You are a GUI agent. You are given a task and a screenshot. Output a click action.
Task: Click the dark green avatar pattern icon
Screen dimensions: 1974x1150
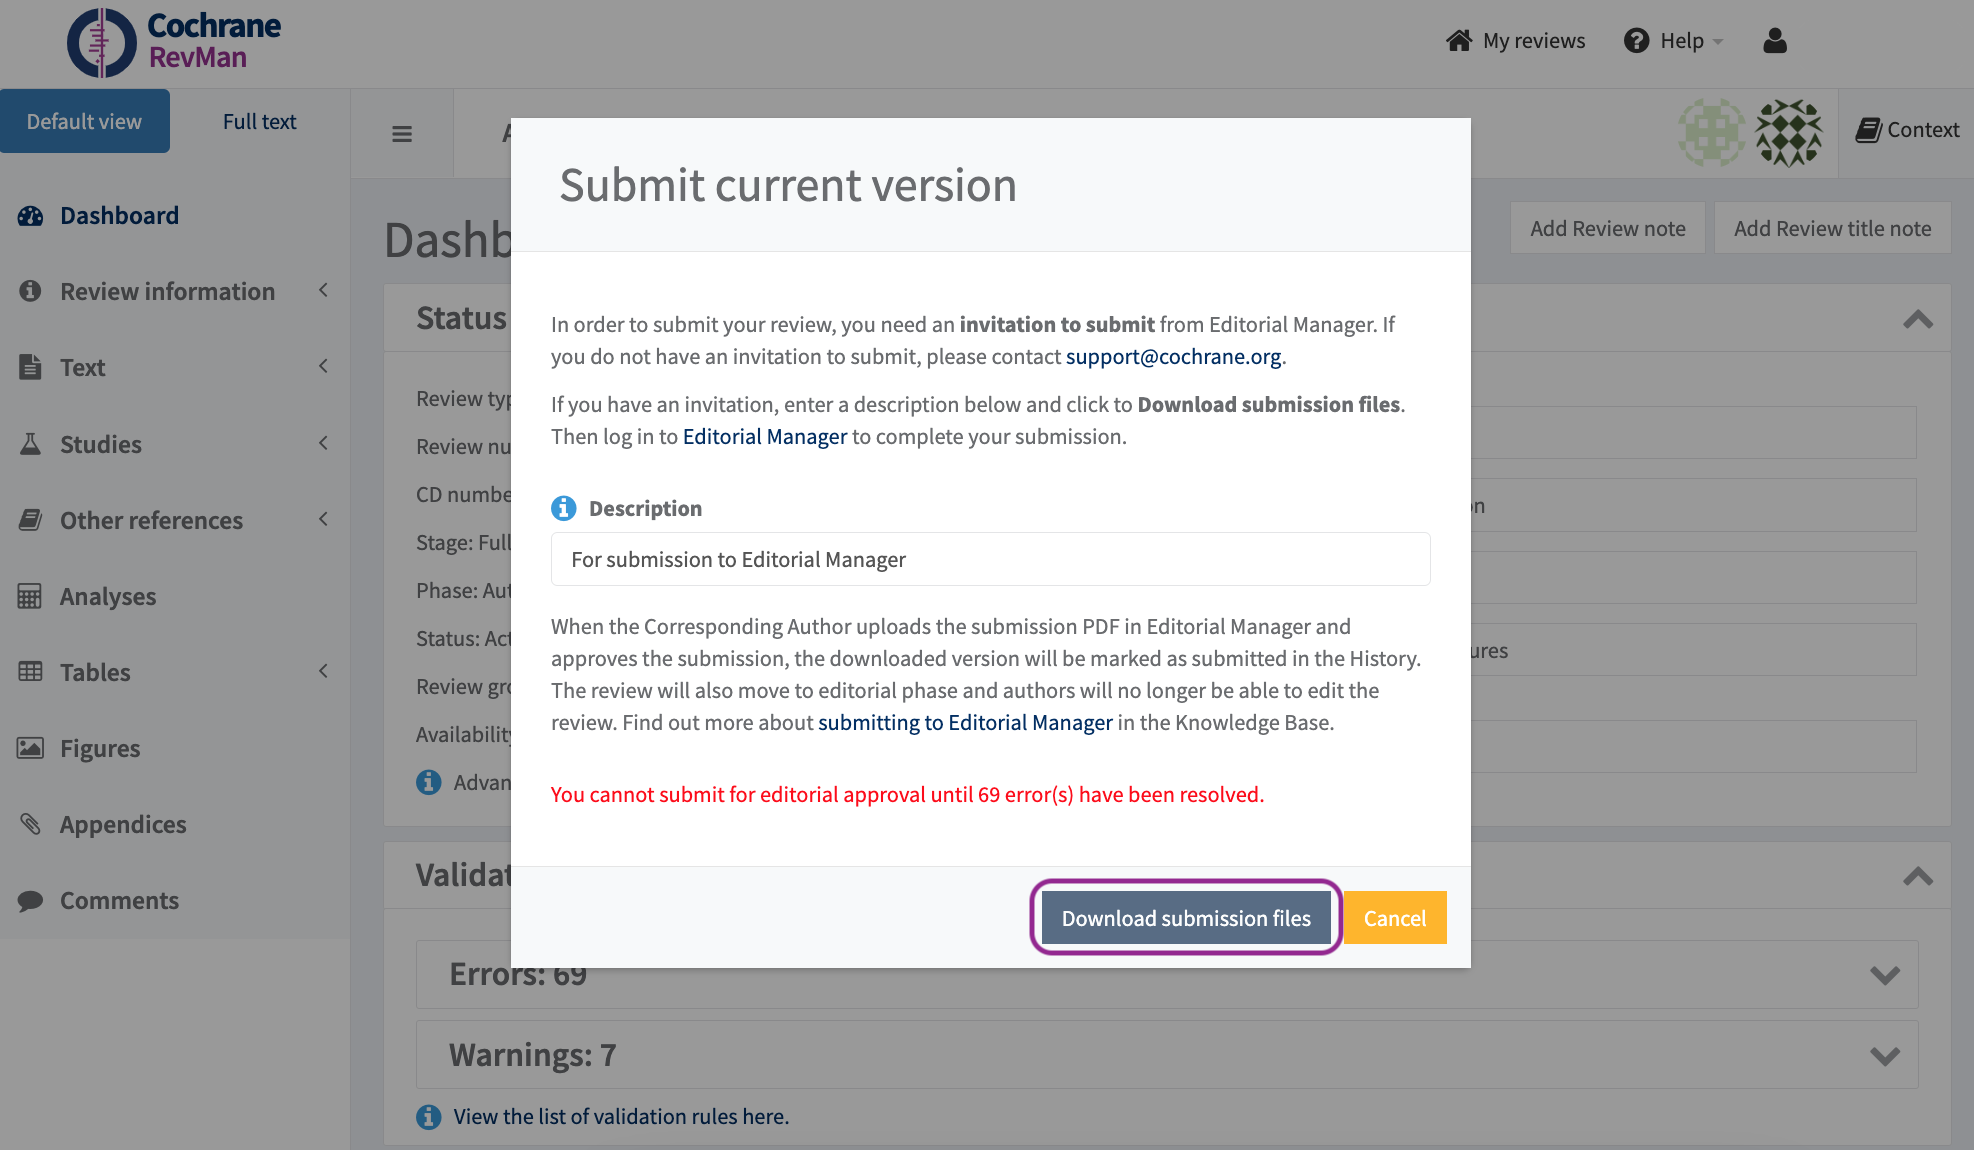(1789, 131)
